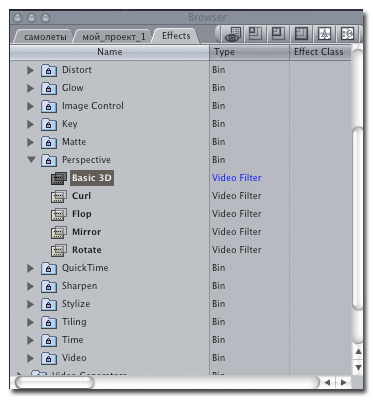The height and width of the screenshot is (402, 373).
Task: Expand the Matte bin
Action: (30, 142)
